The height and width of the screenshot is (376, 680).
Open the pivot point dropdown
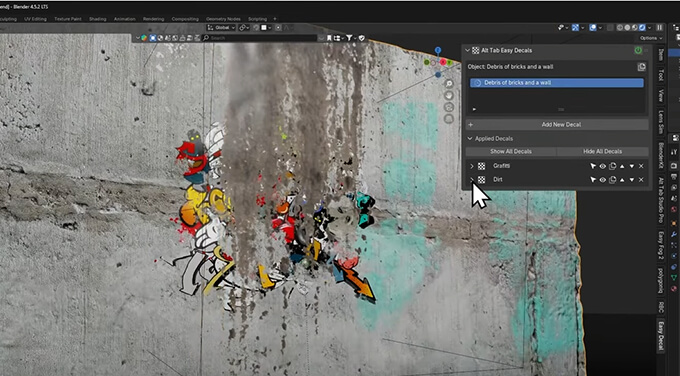pyautogui.click(x=244, y=27)
